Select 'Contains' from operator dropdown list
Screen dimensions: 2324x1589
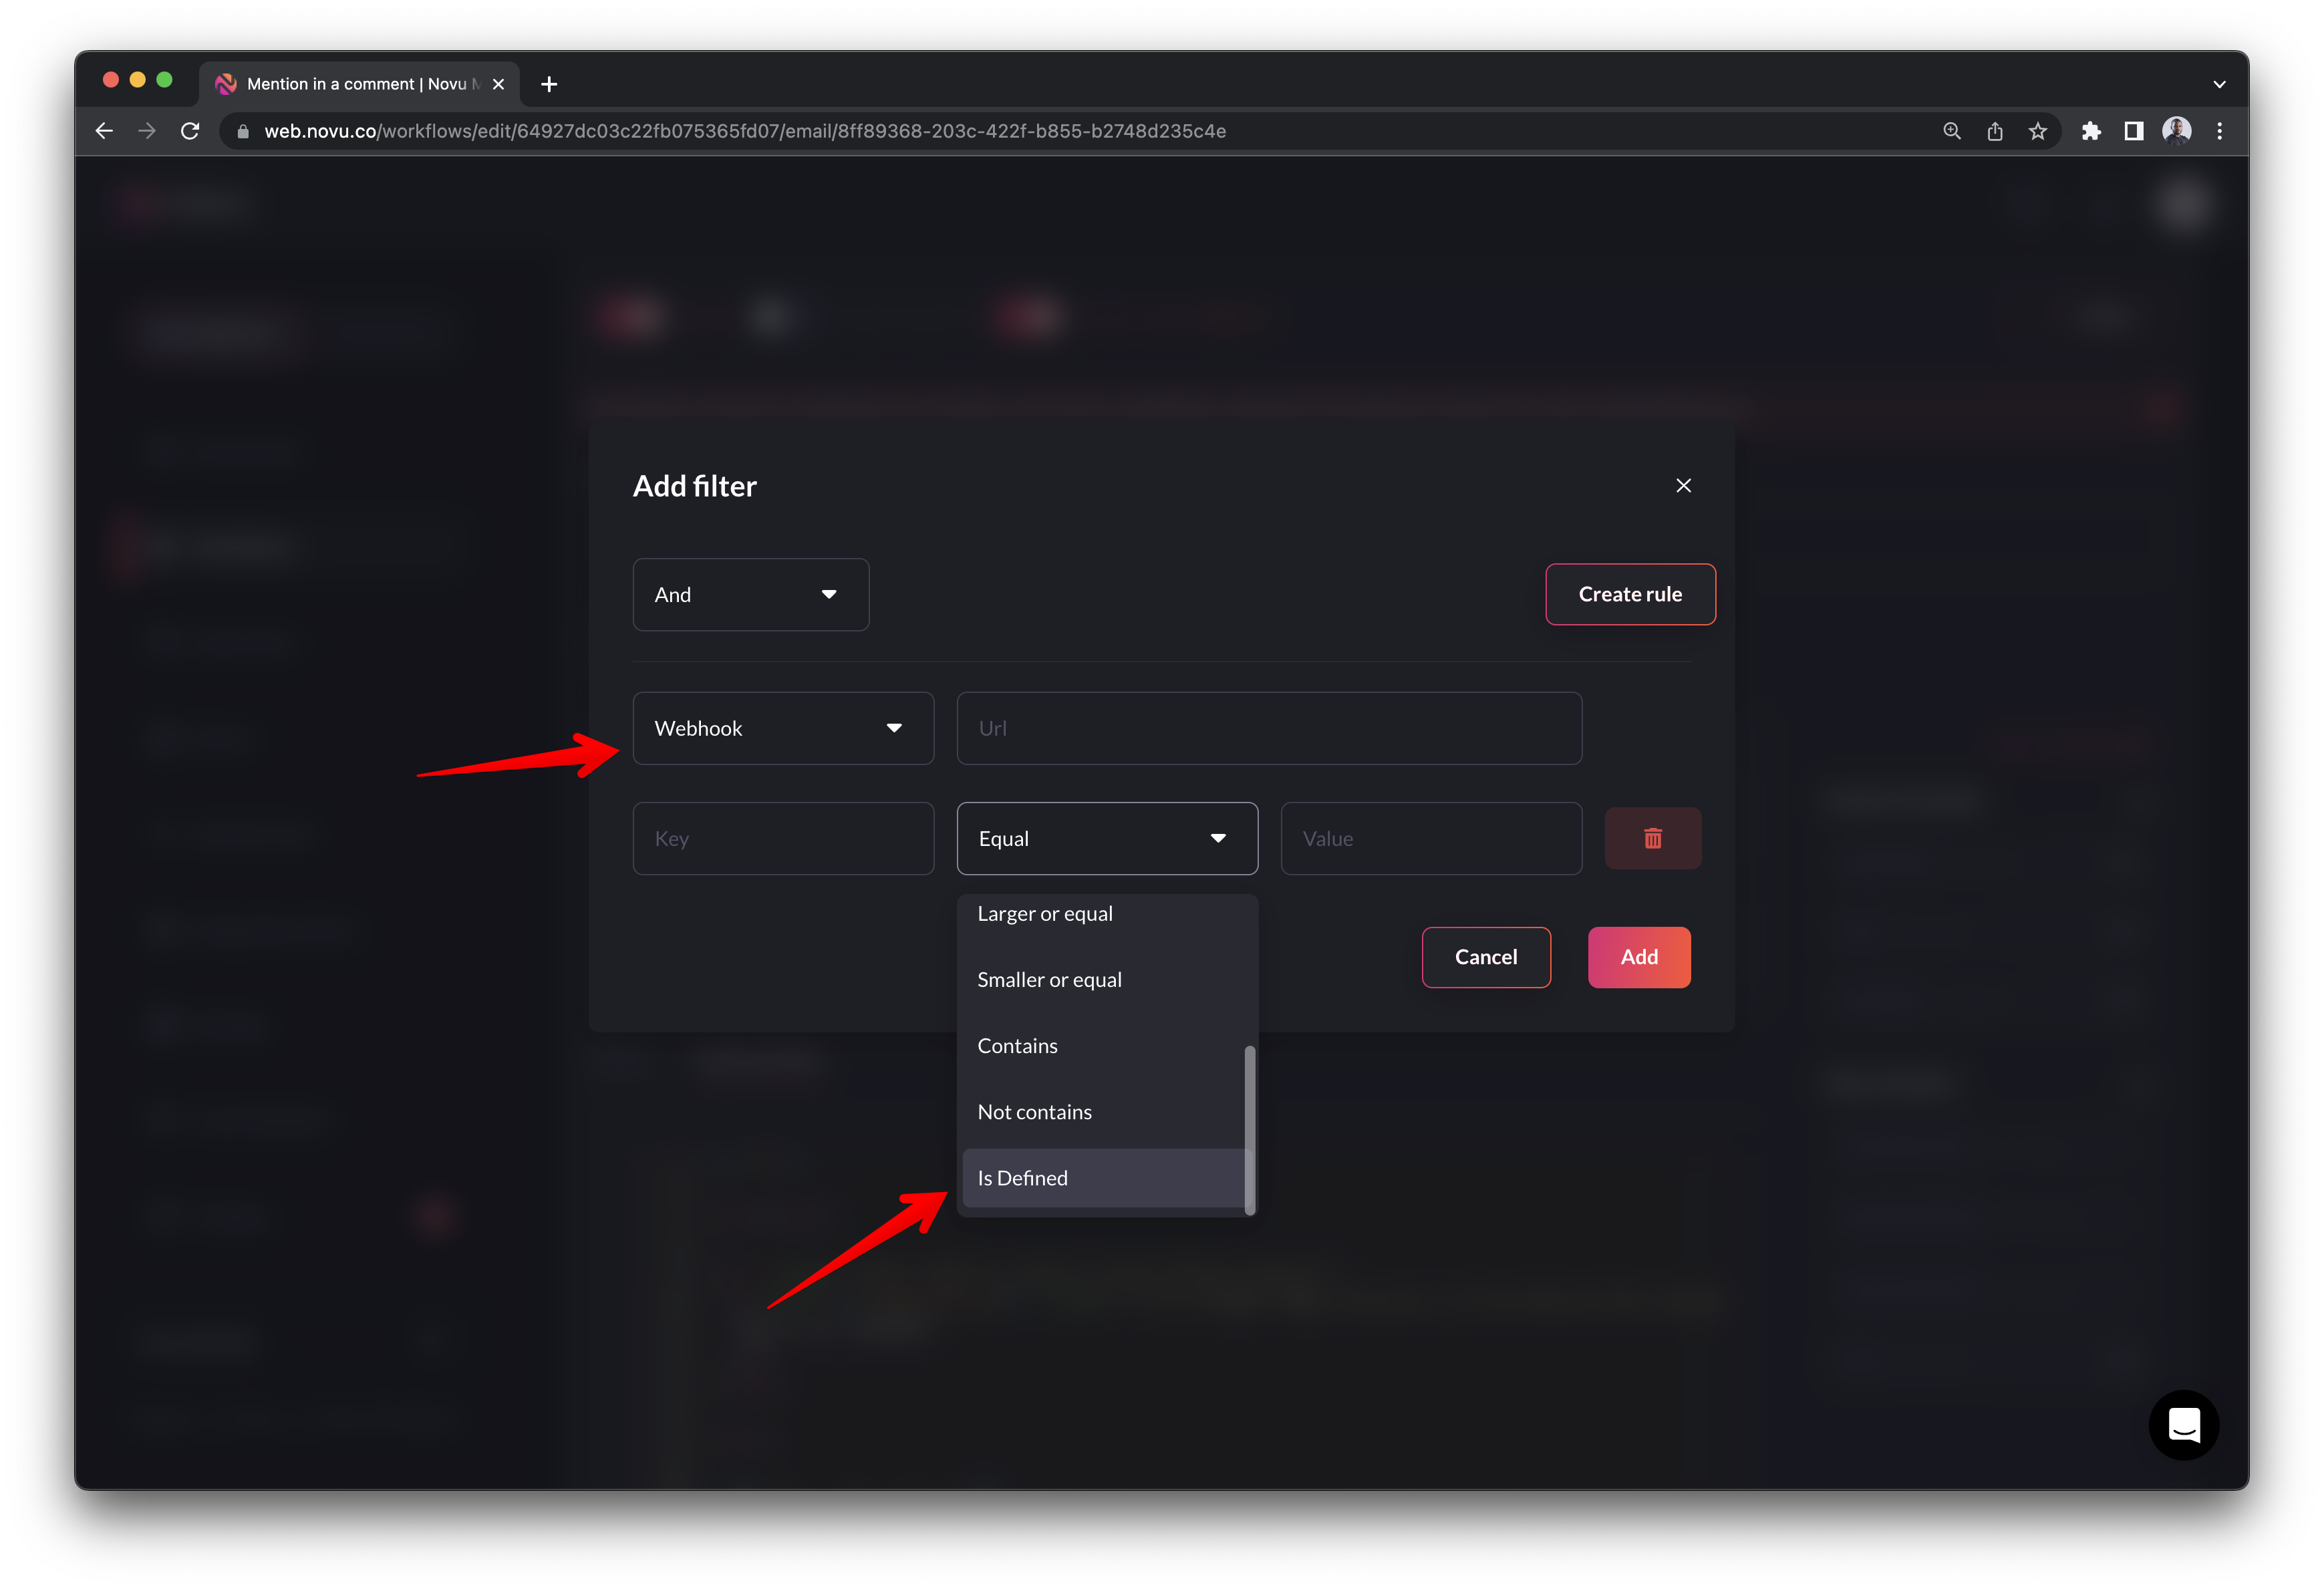point(1017,1045)
